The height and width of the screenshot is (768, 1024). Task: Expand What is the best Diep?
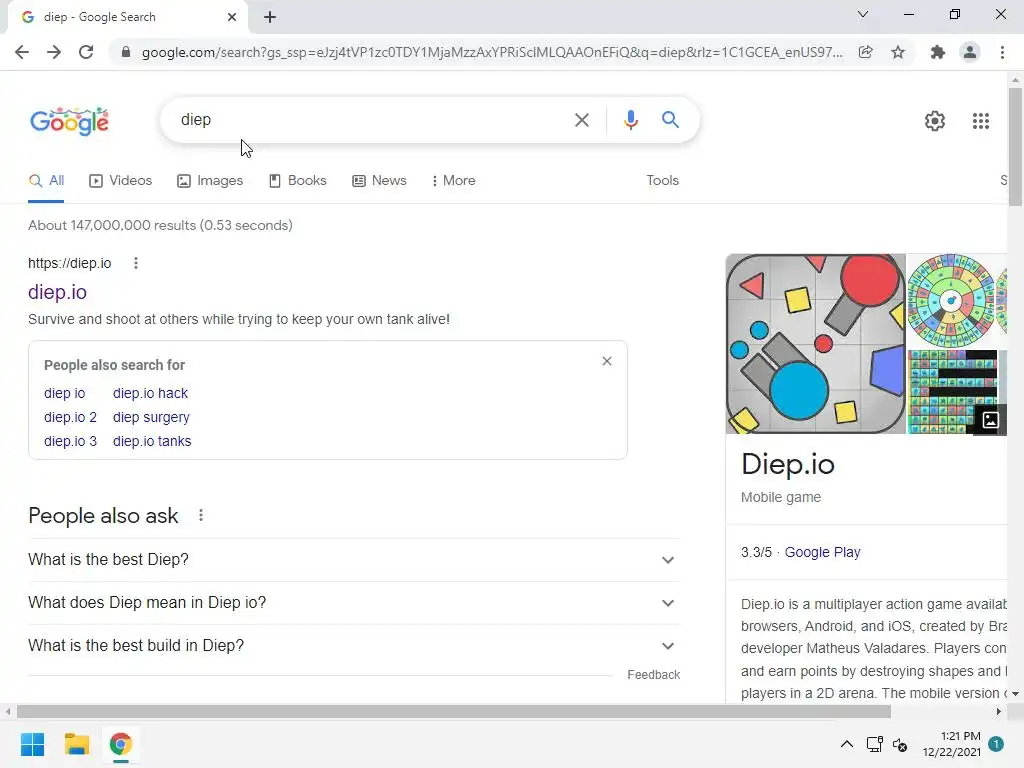point(354,560)
